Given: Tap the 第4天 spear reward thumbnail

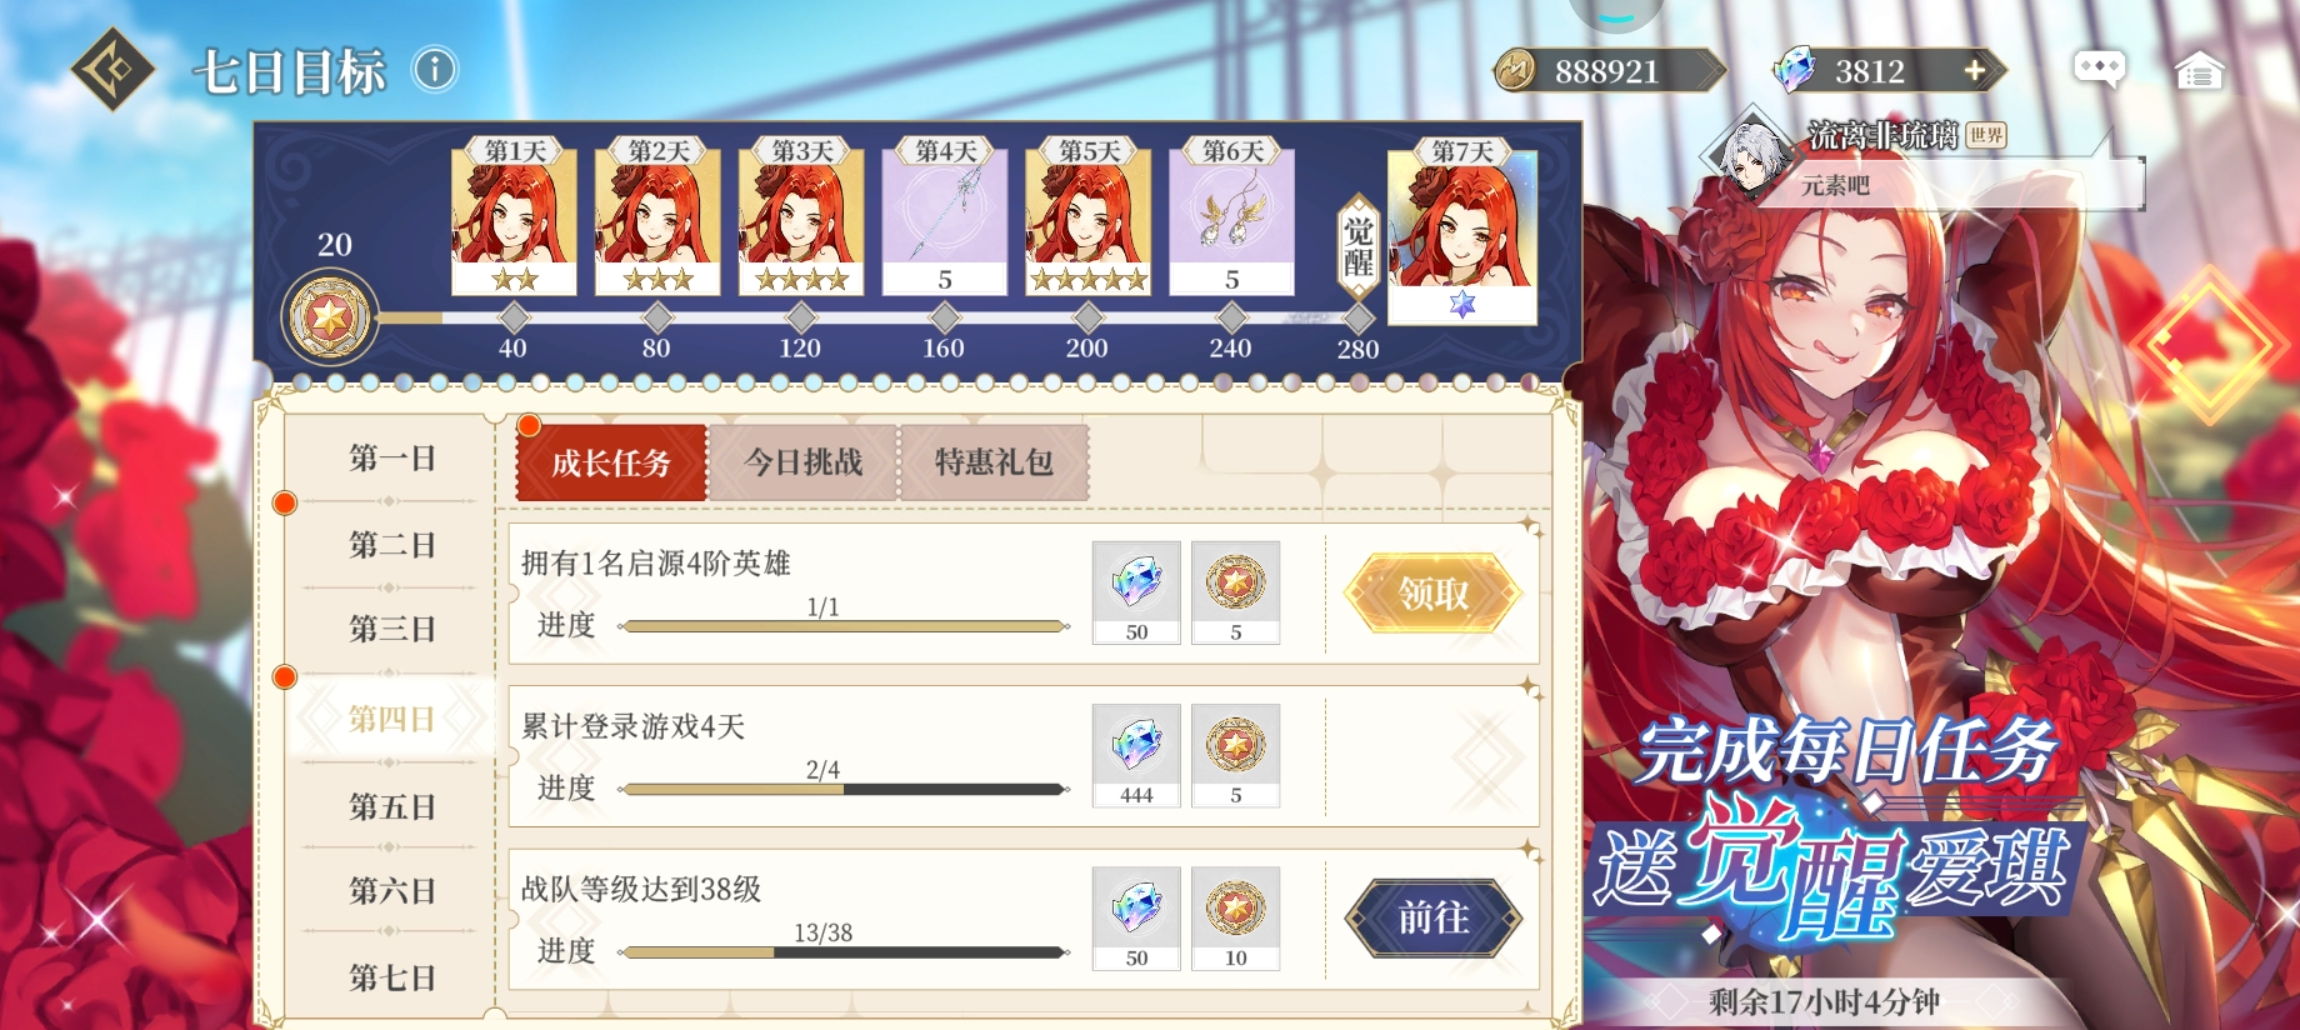Looking at the screenshot, I should (944, 218).
